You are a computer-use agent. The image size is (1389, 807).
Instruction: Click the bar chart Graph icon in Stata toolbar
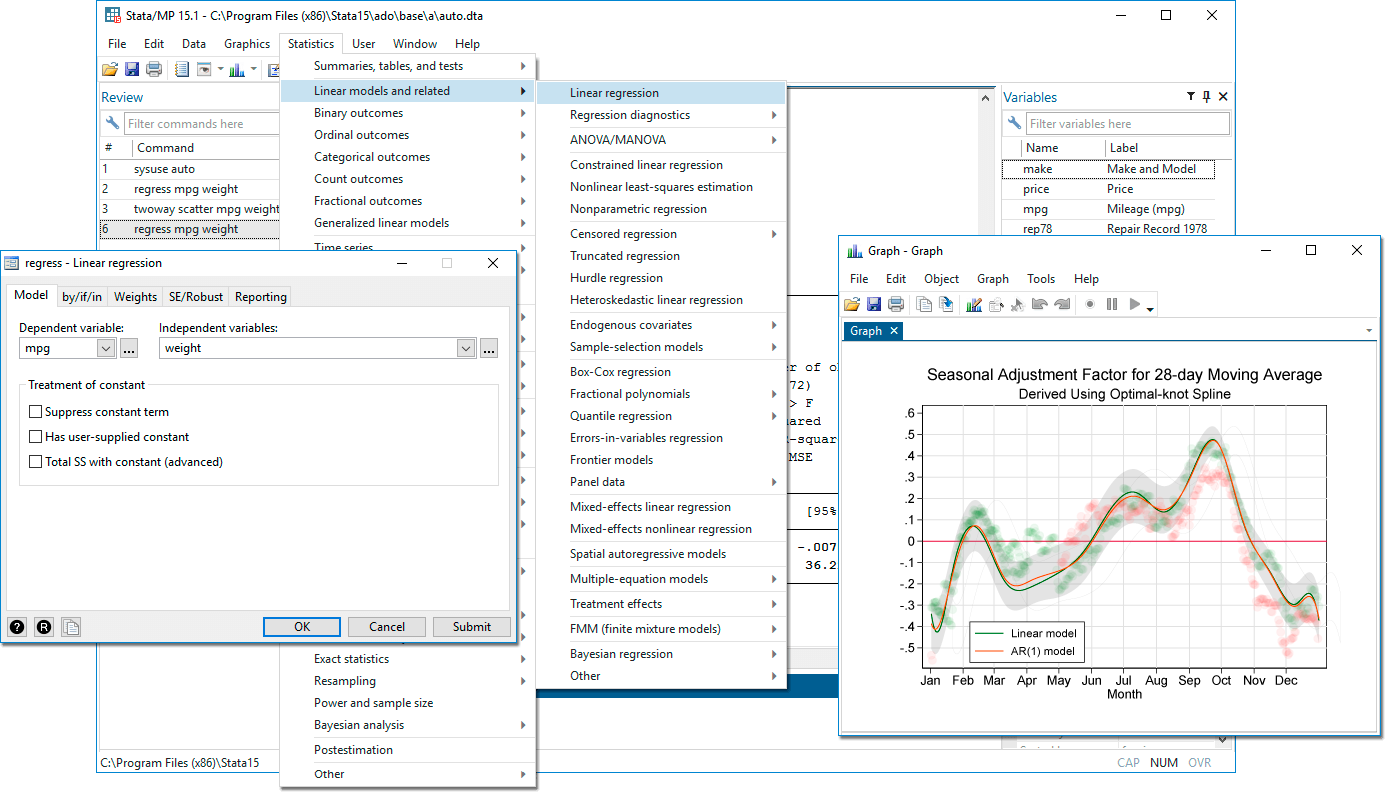tap(238, 70)
